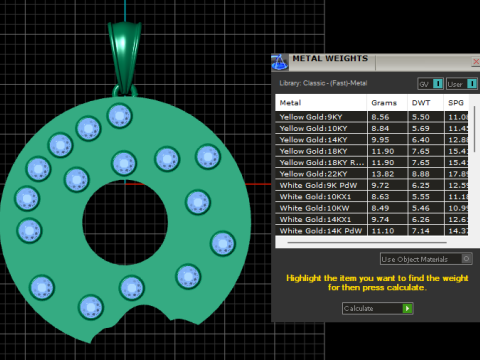Select the White Gold:10KX1 row
This screenshot has width=480, height=360.
tap(372, 197)
